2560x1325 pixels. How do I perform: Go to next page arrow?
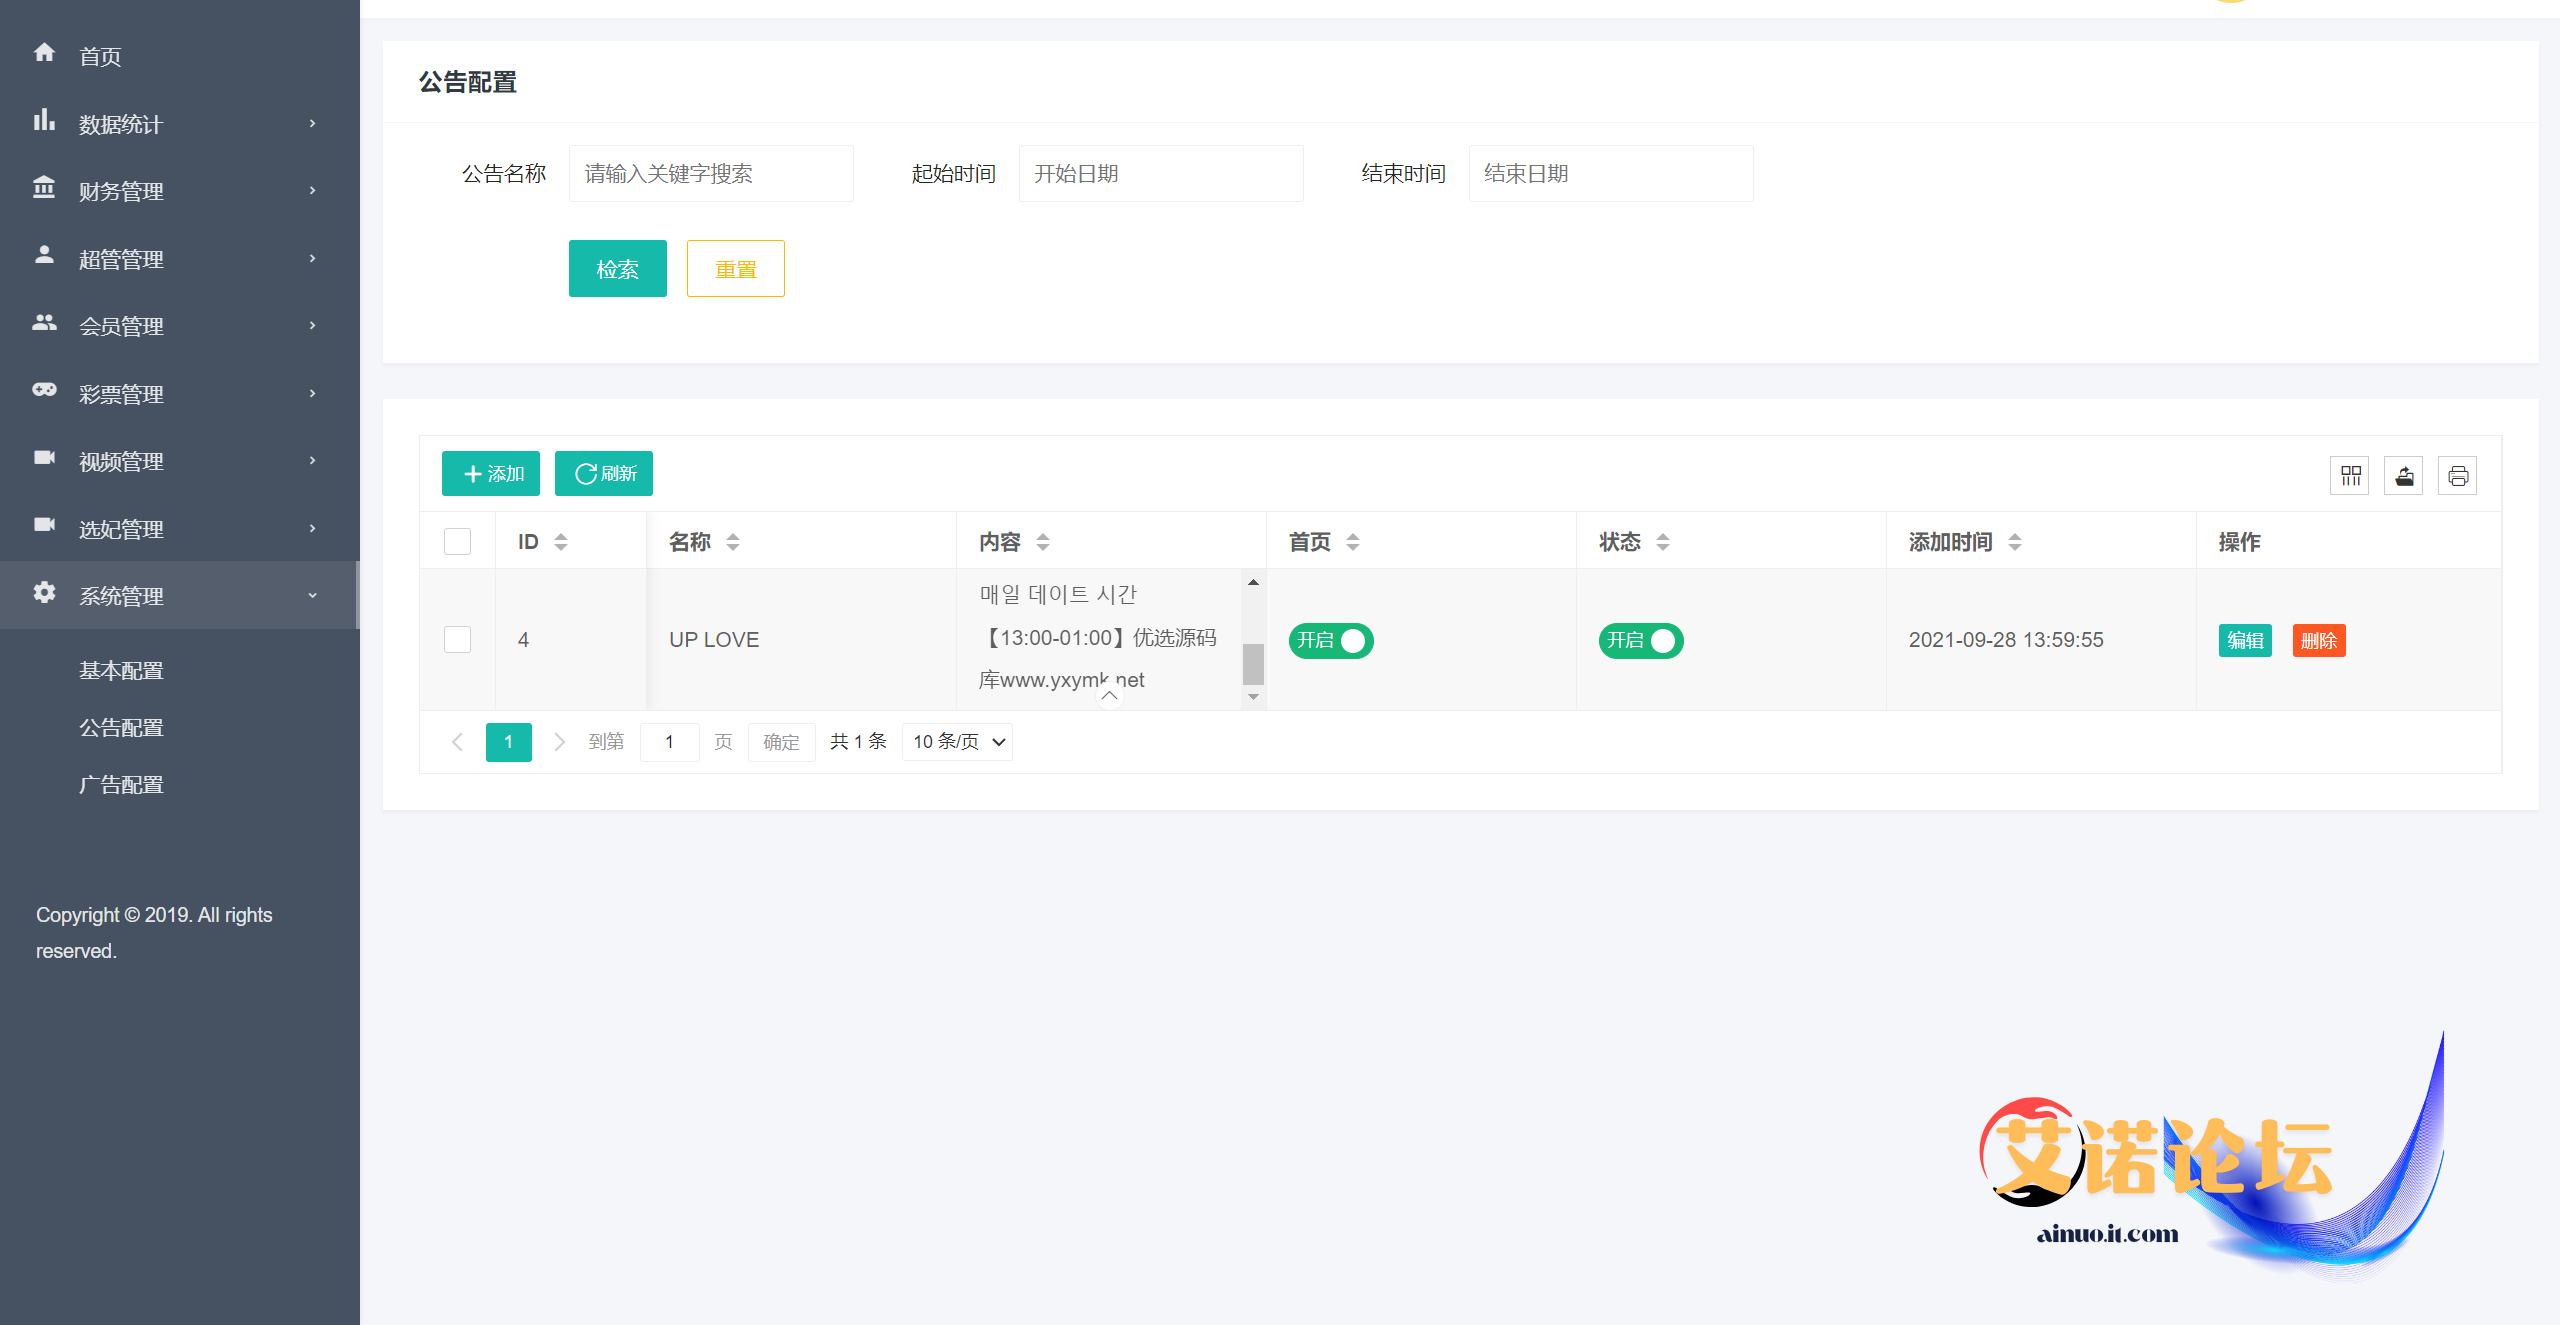tap(560, 742)
